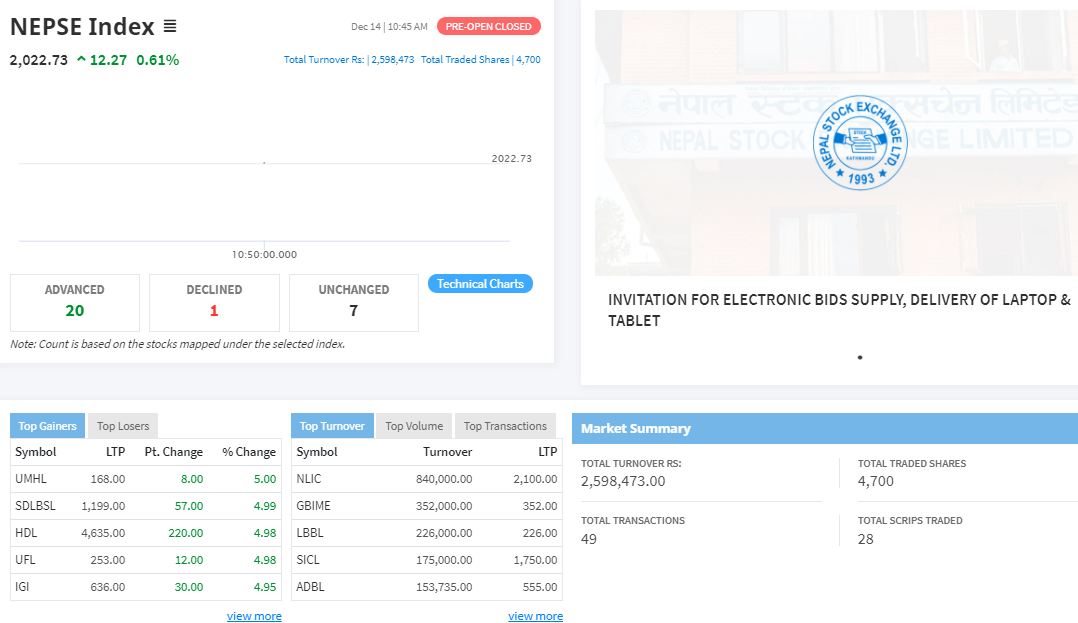Click the HDL symbol in Top Gainers
Viewport: 1078px width, 623px height.
click(26, 532)
